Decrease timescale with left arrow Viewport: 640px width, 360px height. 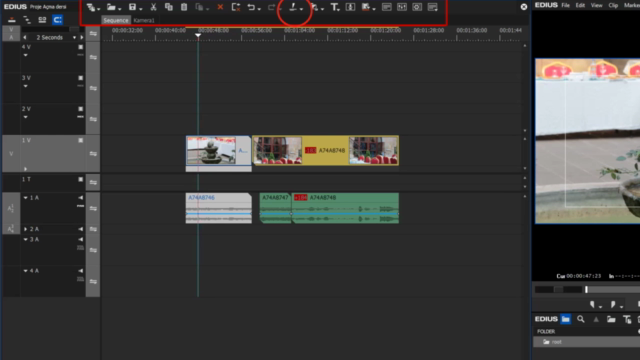coord(25,38)
